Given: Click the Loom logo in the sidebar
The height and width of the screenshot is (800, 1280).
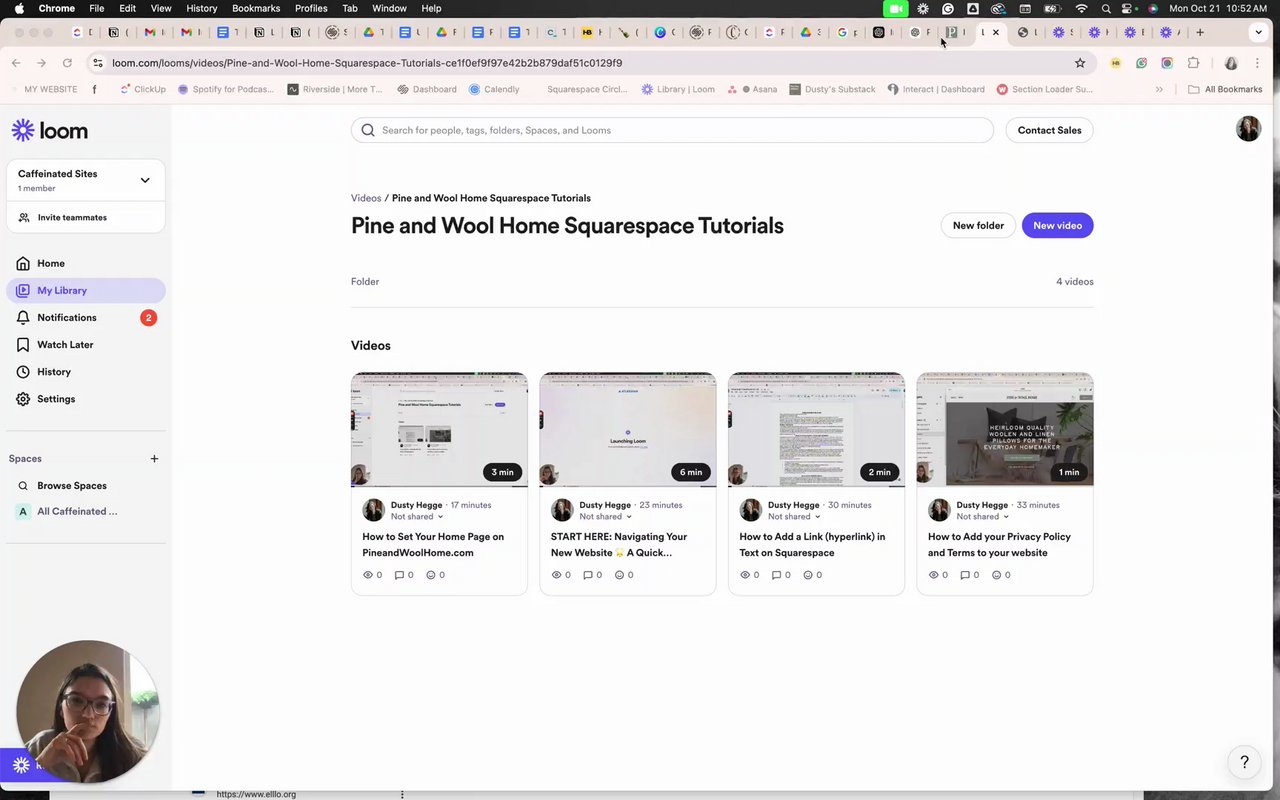Looking at the screenshot, I should pyautogui.click(x=50, y=131).
